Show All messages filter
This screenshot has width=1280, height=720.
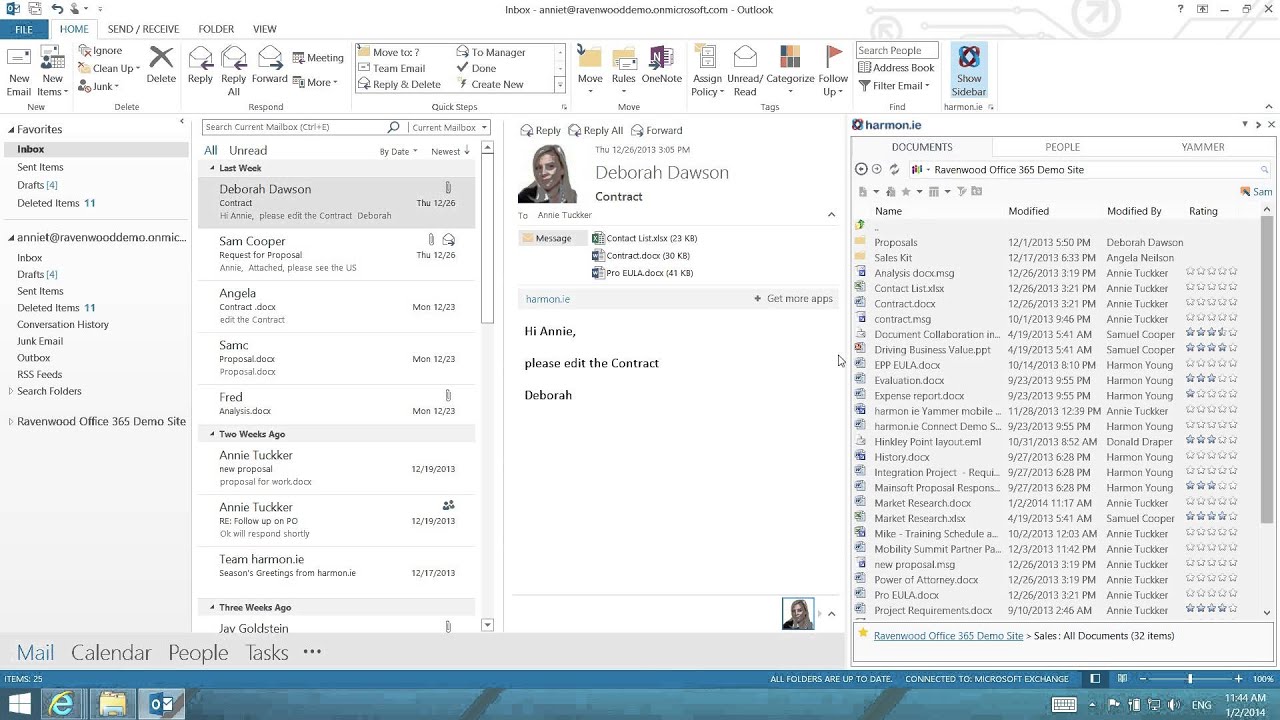pos(210,150)
